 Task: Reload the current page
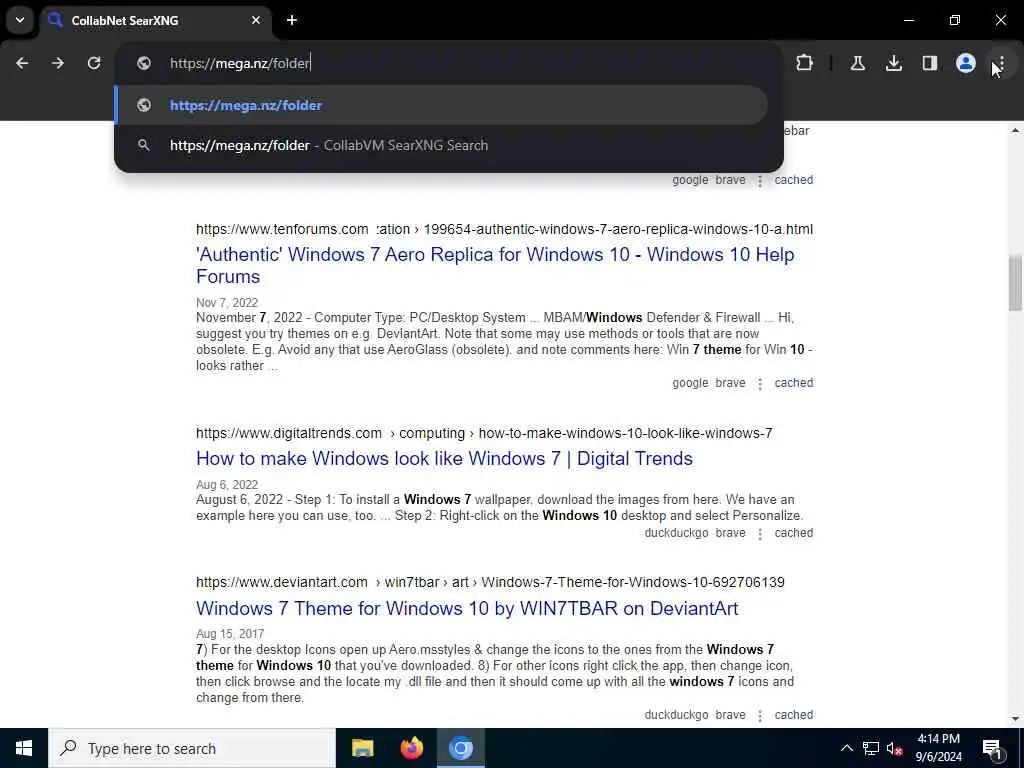click(x=94, y=63)
